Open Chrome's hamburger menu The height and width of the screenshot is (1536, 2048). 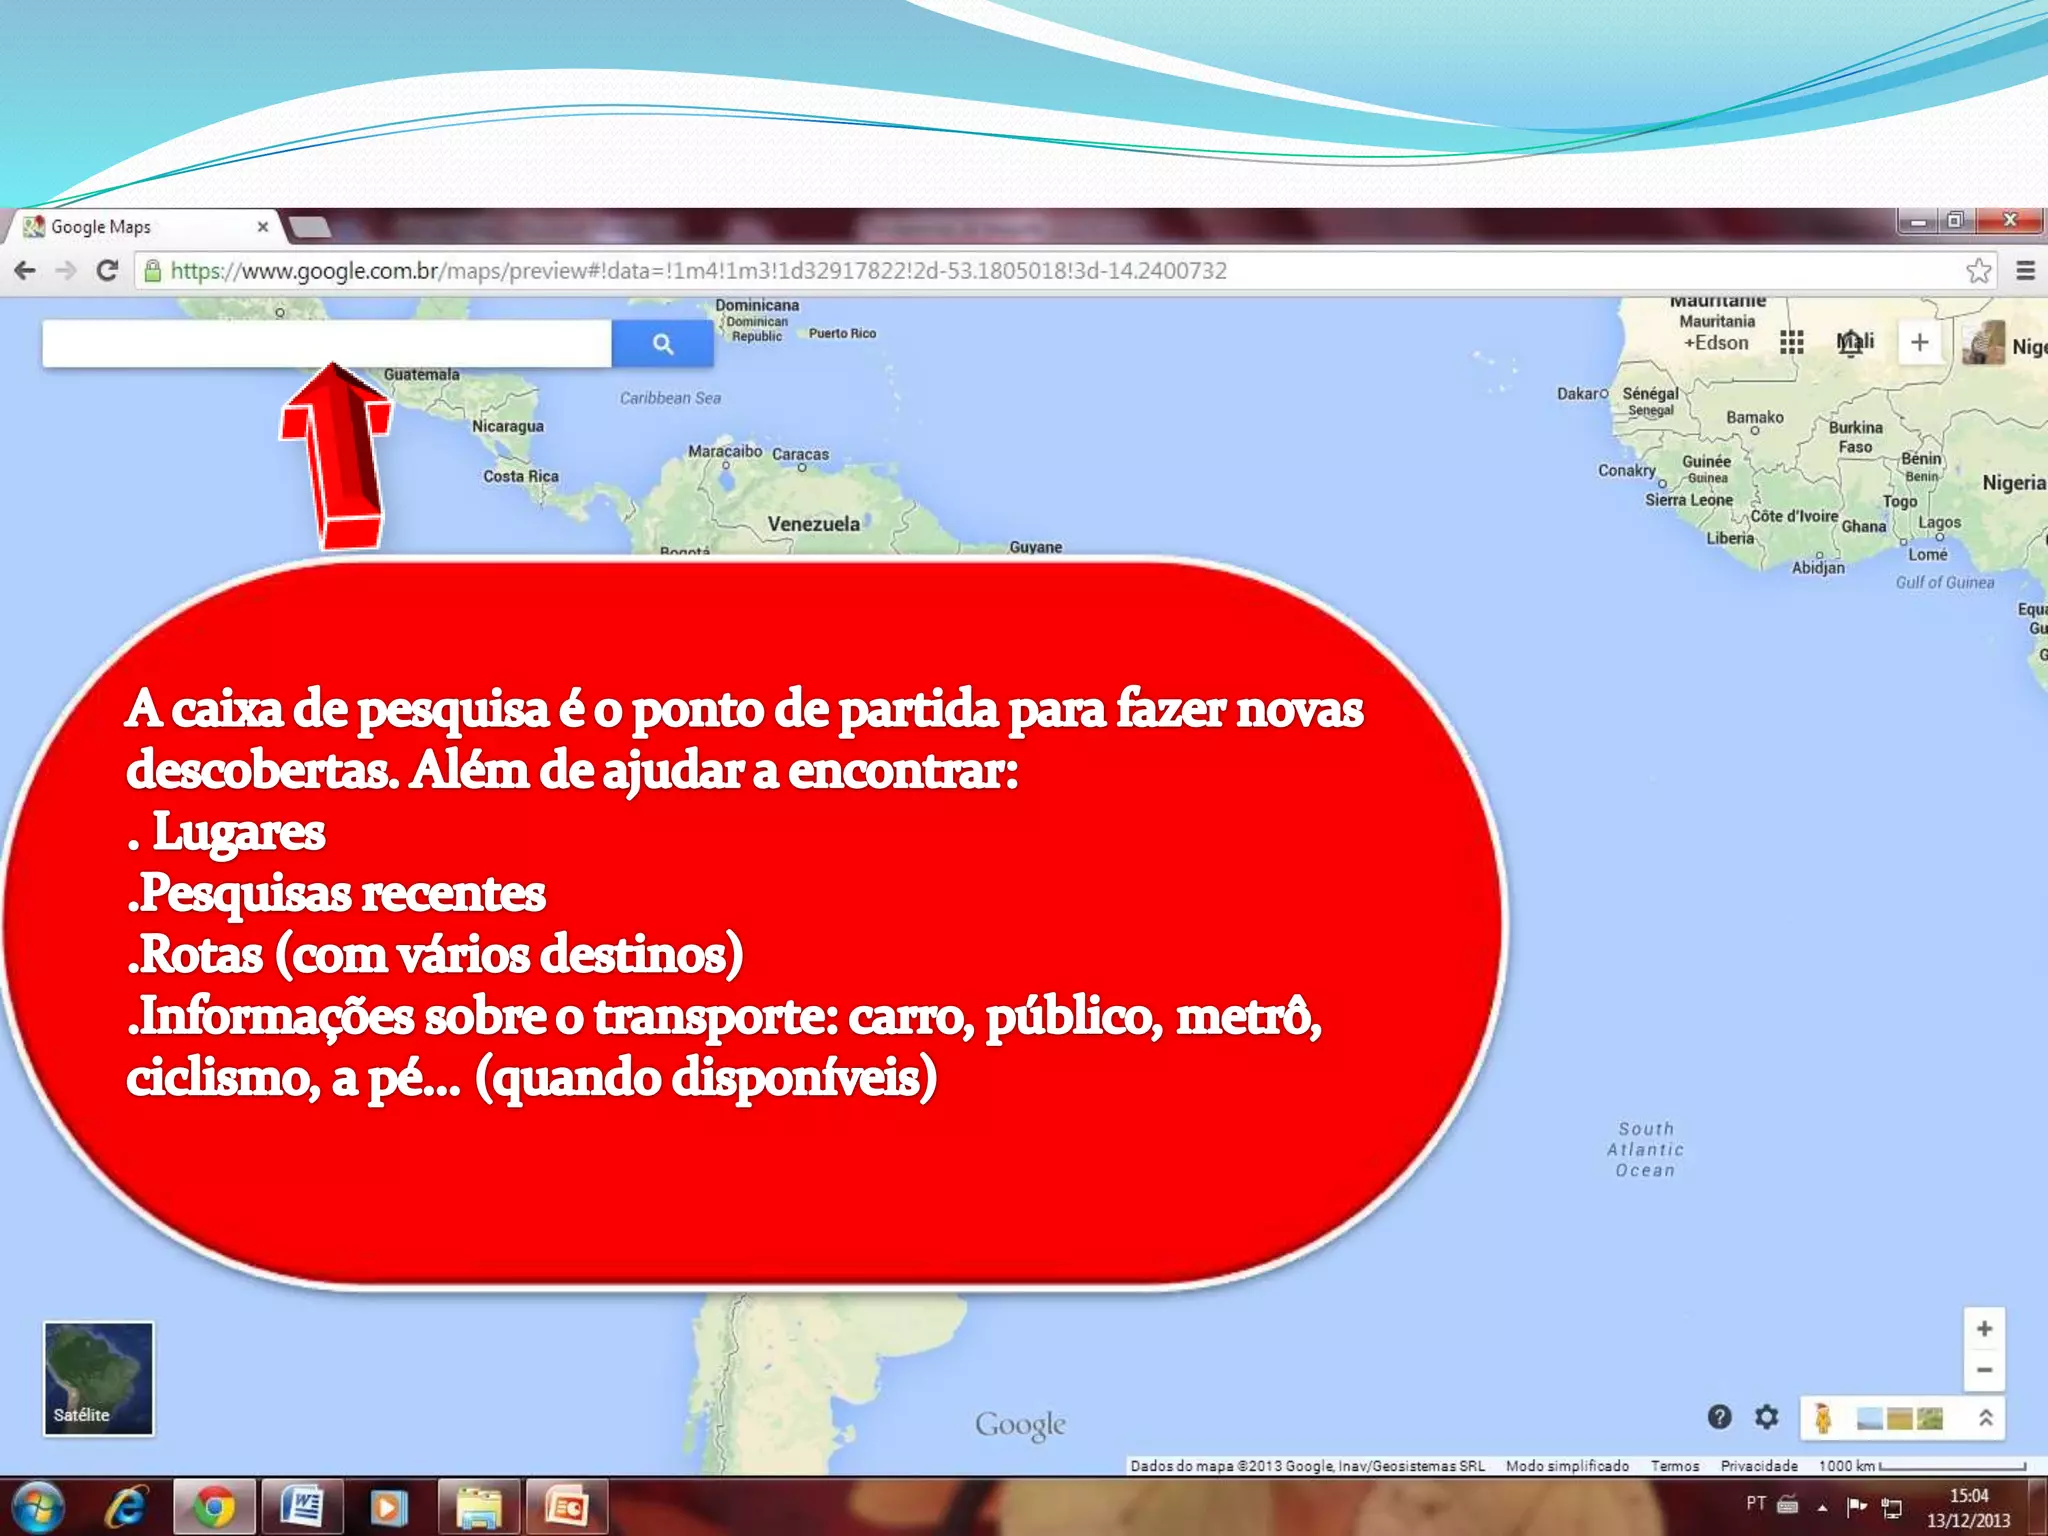tap(2025, 271)
